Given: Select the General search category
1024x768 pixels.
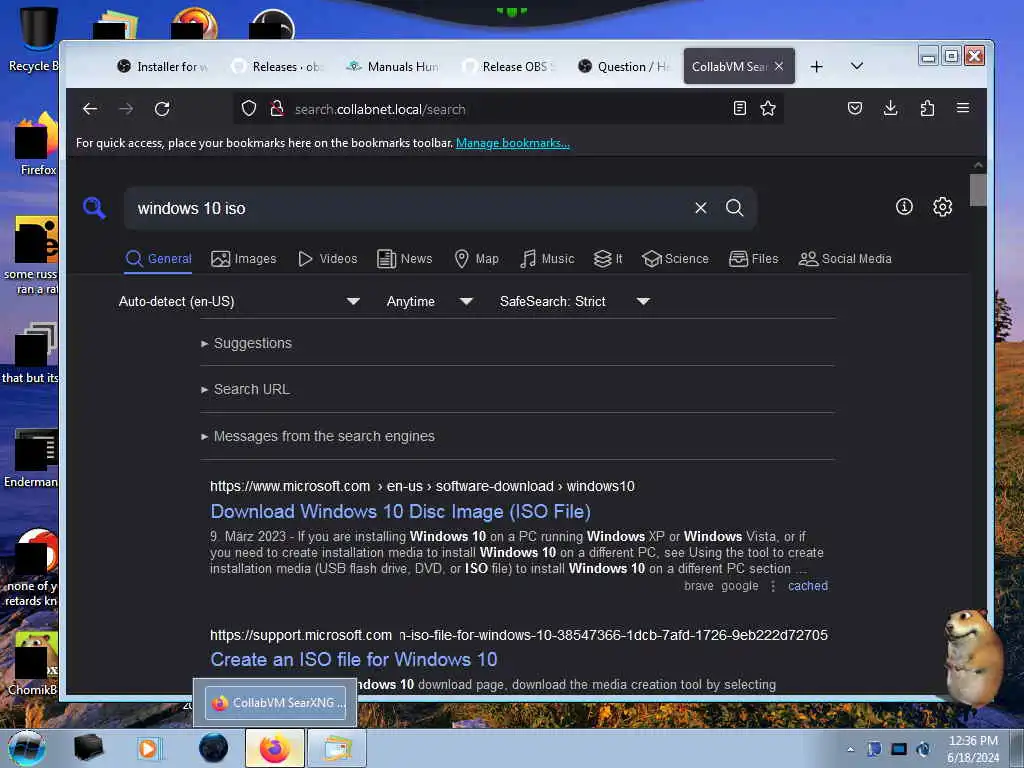Looking at the screenshot, I should [x=159, y=259].
